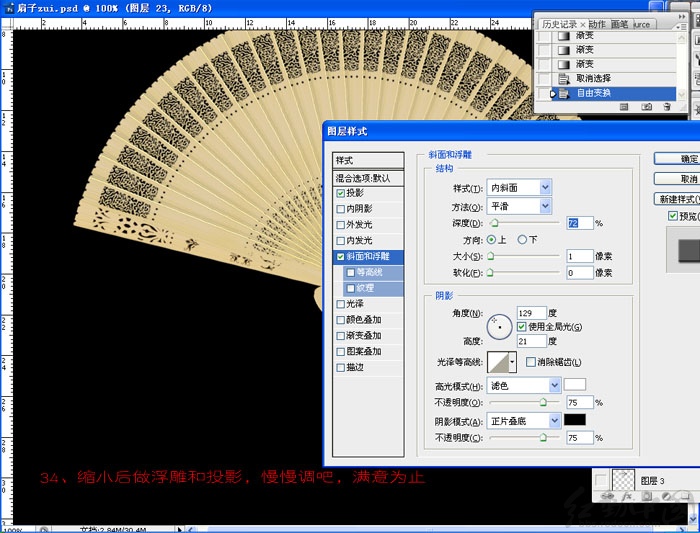Viewport: 700px width, 533px height.
Task: Open 方法 dropdown showing 平滑
Action: click(519, 206)
